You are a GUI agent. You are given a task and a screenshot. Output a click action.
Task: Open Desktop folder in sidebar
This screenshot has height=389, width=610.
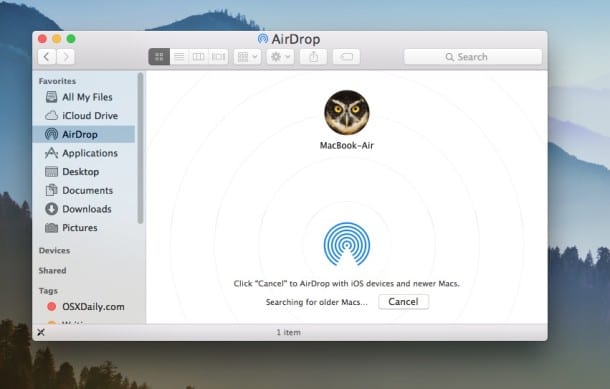tap(84, 172)
